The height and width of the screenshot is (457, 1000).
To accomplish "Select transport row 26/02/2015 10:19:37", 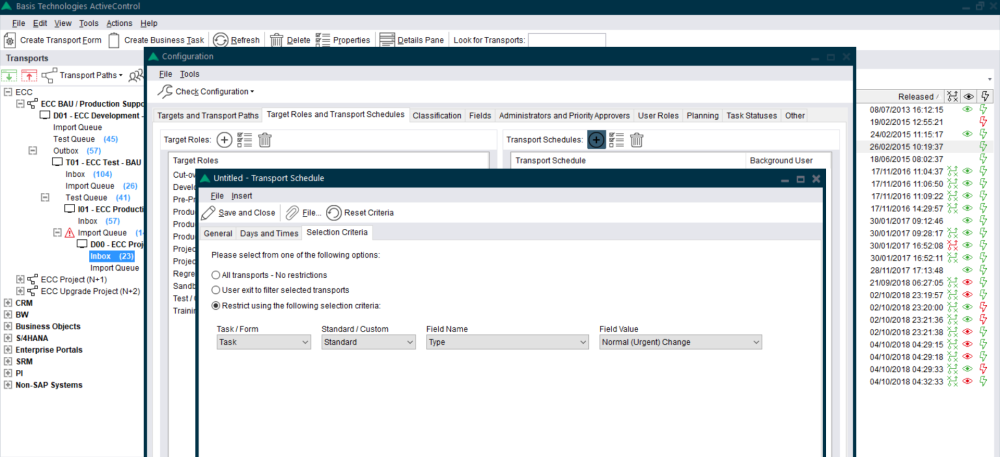I will click(x=923, y=146).
